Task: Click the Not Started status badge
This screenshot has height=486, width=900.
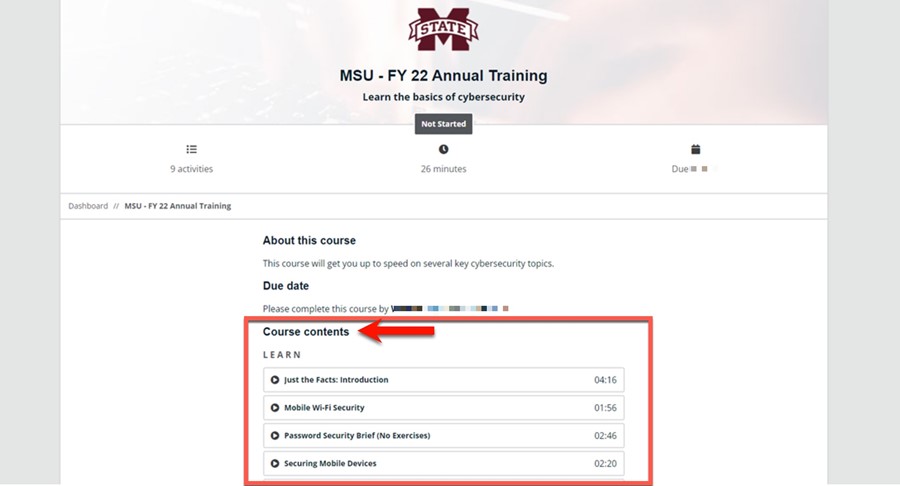Action: [x=444, y=124]
